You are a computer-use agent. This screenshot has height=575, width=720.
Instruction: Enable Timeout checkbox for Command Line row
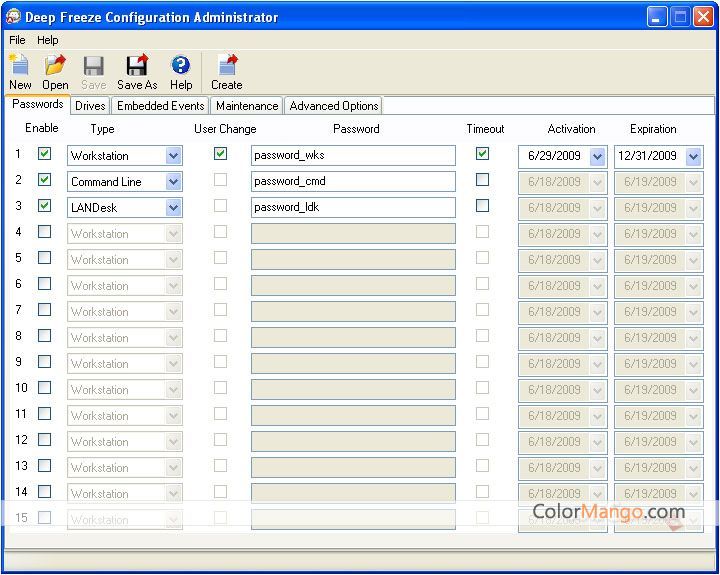click(483, 180)
